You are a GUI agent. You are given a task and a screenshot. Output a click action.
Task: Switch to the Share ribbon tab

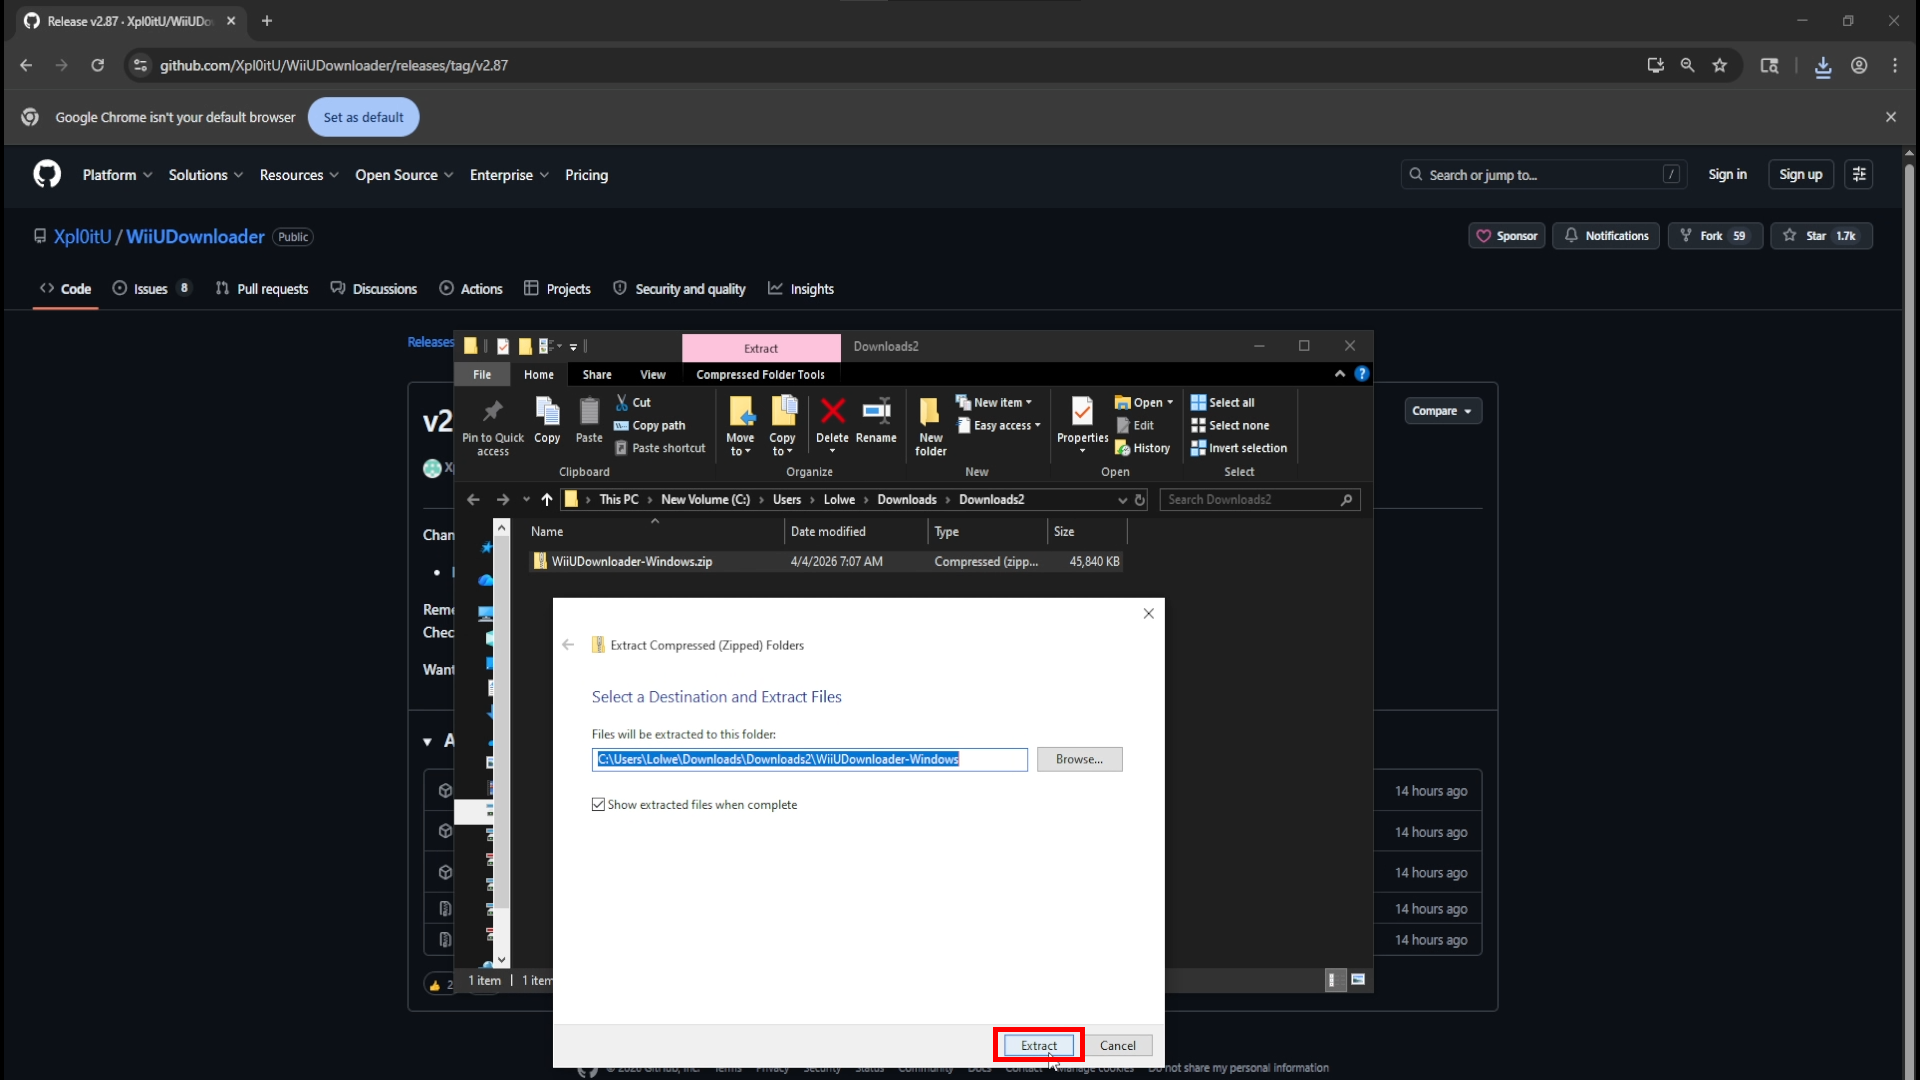pyautogui.click(x=597, y=375)
